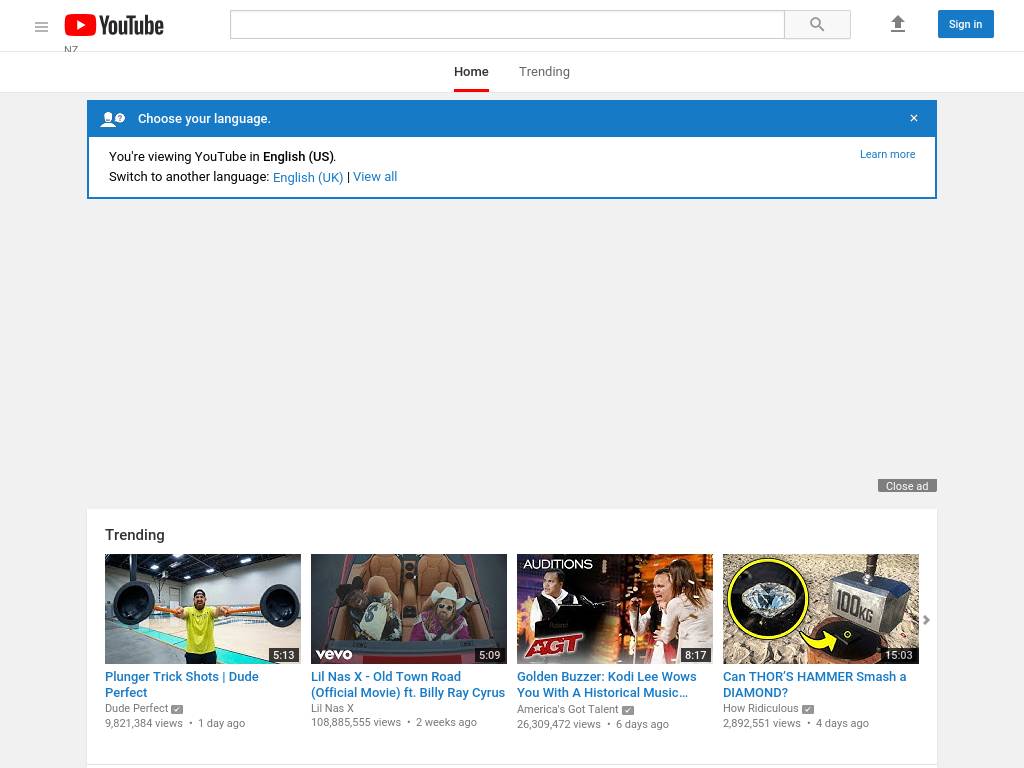Click How Ridiculous verified badge

[808, 709]
